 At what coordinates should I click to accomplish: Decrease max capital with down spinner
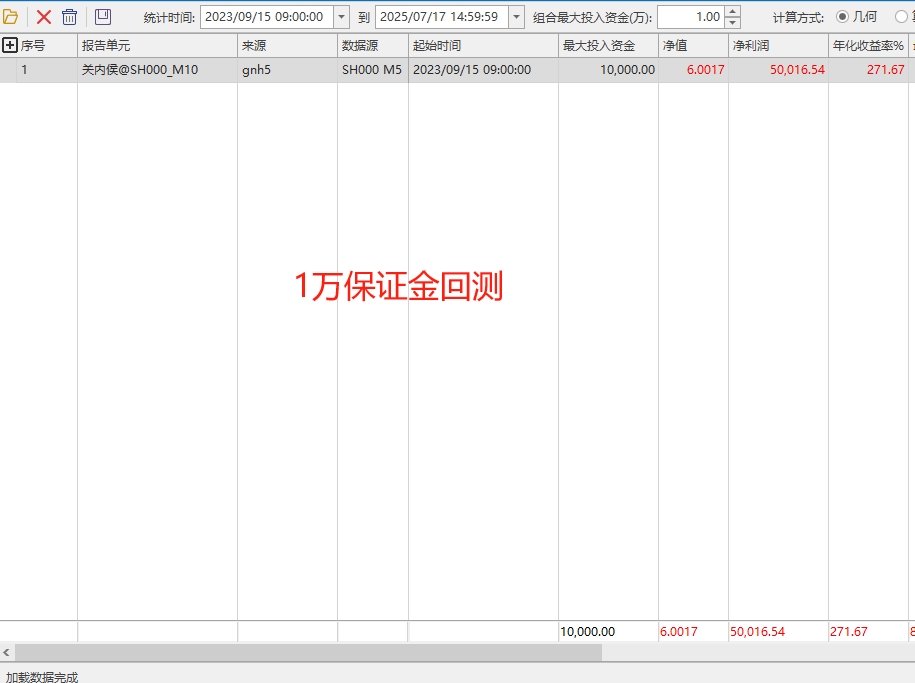tap(733, 23)
